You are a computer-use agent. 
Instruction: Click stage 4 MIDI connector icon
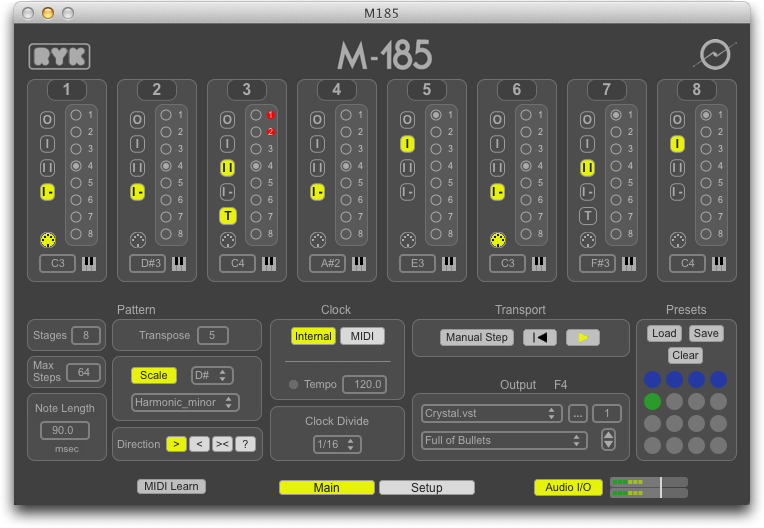click(318, 240)
